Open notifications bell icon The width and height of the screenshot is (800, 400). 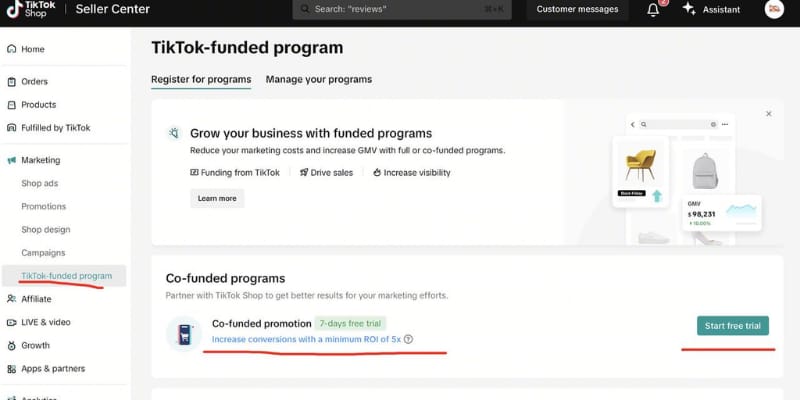click(653, 9)
